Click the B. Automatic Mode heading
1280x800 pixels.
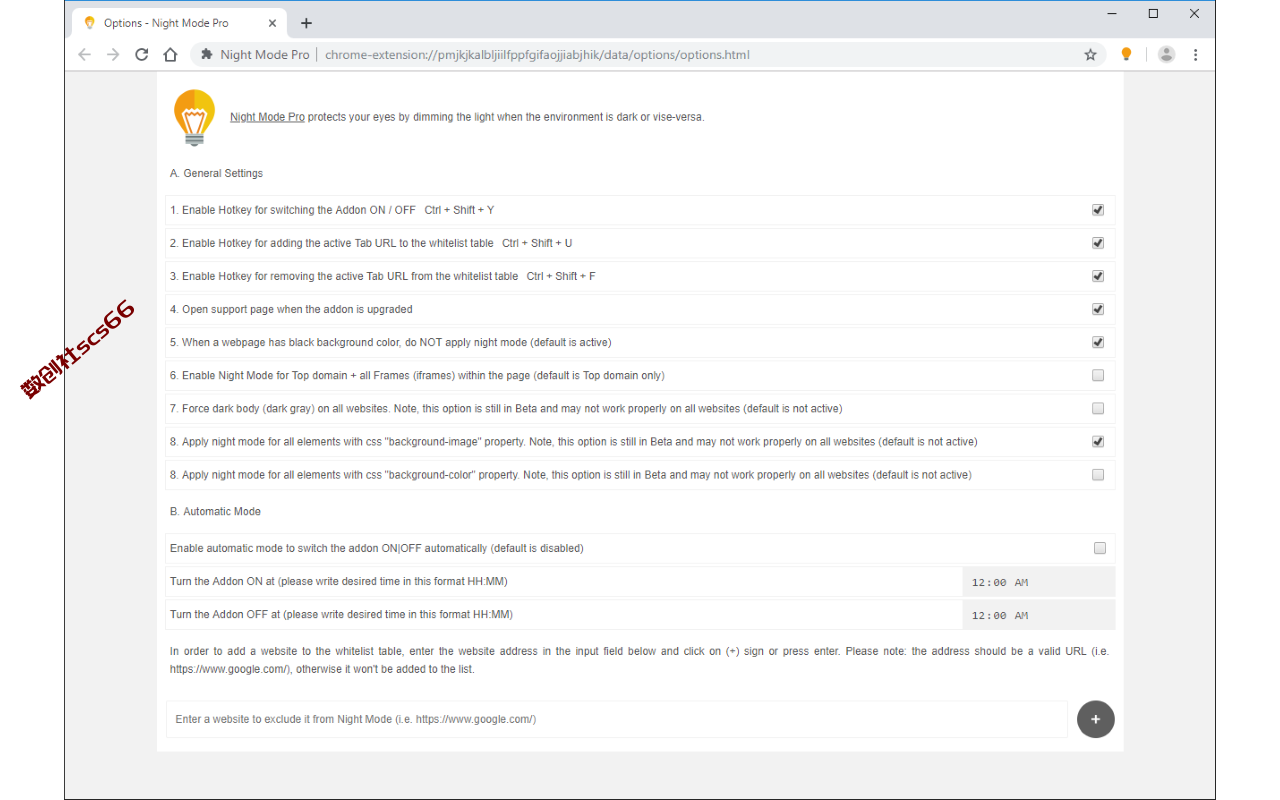tap(215, 511)
